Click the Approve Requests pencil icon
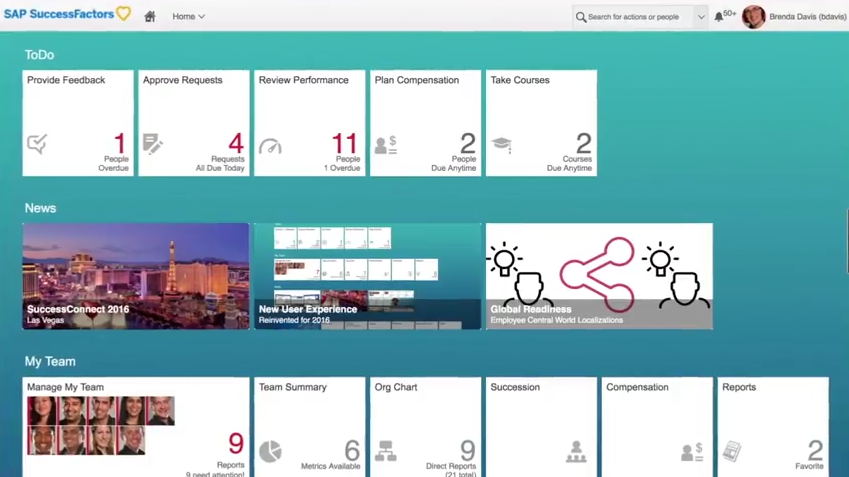Viewport: 849px width, 477px height. (152, 145)
